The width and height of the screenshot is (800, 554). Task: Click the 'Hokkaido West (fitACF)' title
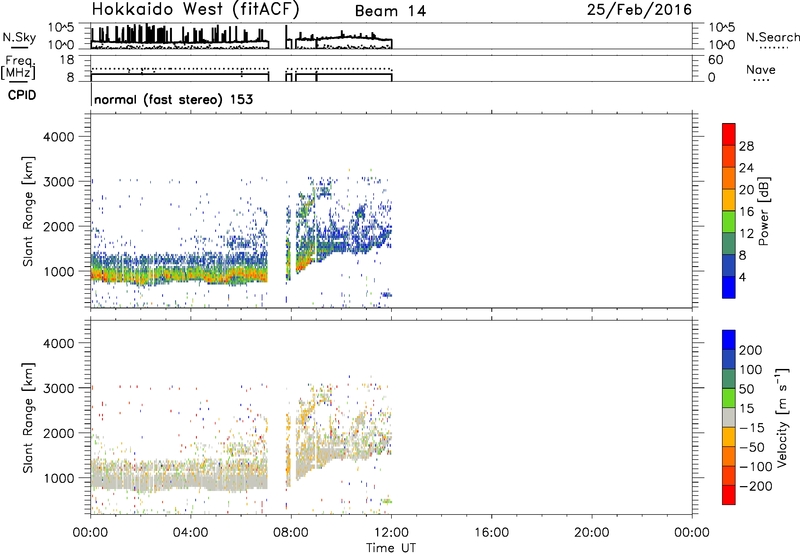click(x=195, y=10)
